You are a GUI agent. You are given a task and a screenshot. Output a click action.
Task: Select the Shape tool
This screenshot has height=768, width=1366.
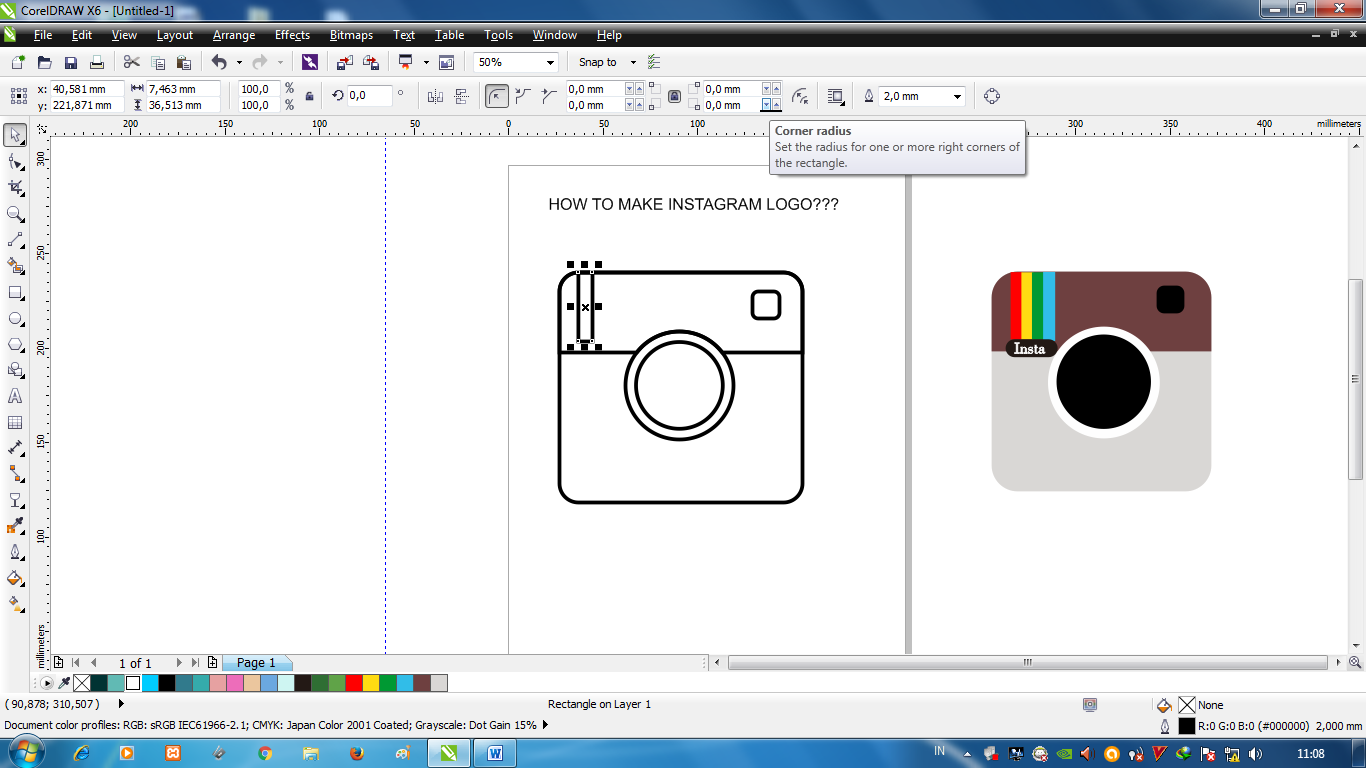(x=15, y=161)
